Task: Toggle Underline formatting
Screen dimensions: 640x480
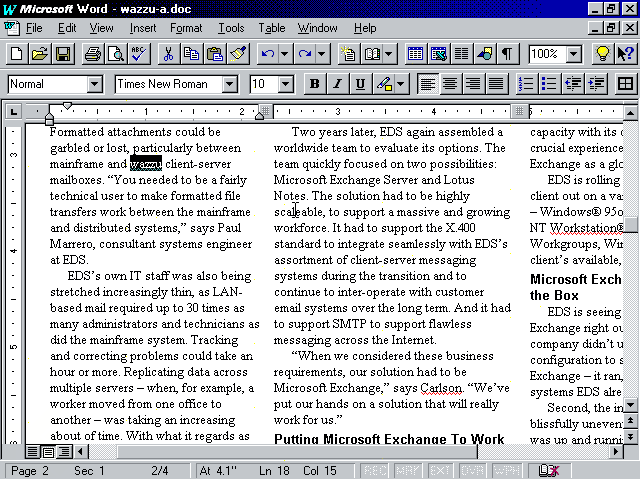Action: 360,84
